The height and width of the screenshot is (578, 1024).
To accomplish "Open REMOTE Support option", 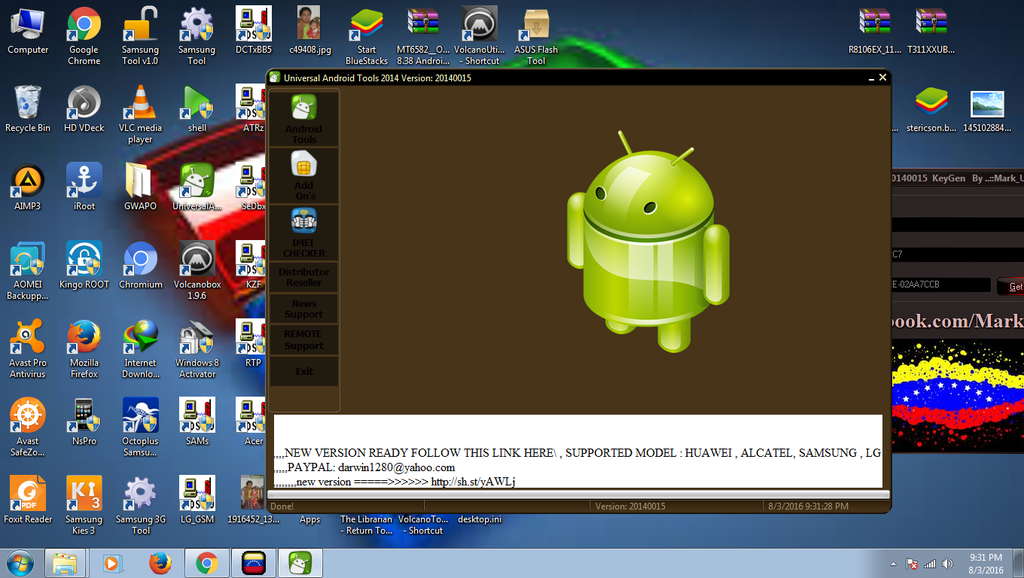I will tap(304, 340).
